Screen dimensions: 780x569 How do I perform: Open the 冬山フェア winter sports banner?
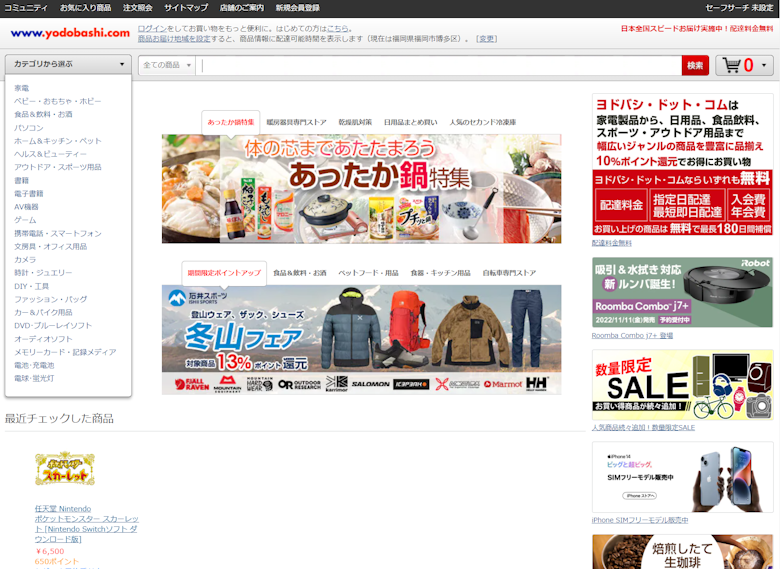[x=362, y=340]
